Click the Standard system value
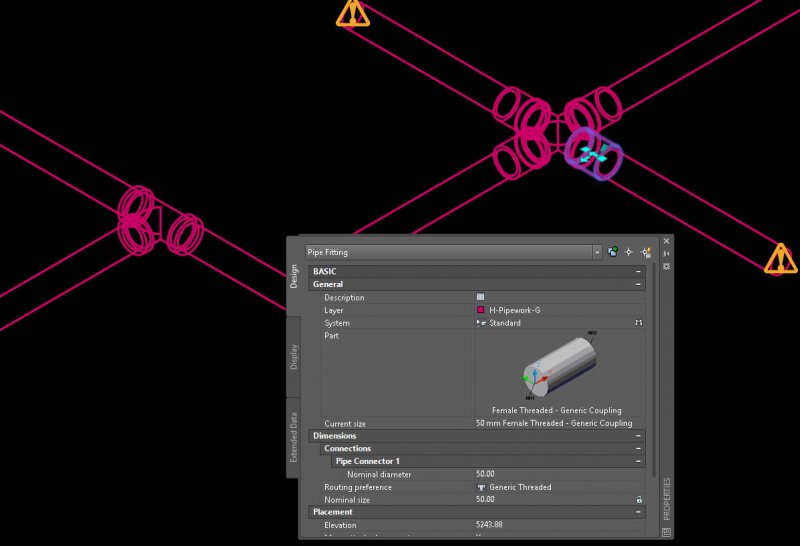Image resolution: width=800 pixels, height=546 pixels. point(505,323)
